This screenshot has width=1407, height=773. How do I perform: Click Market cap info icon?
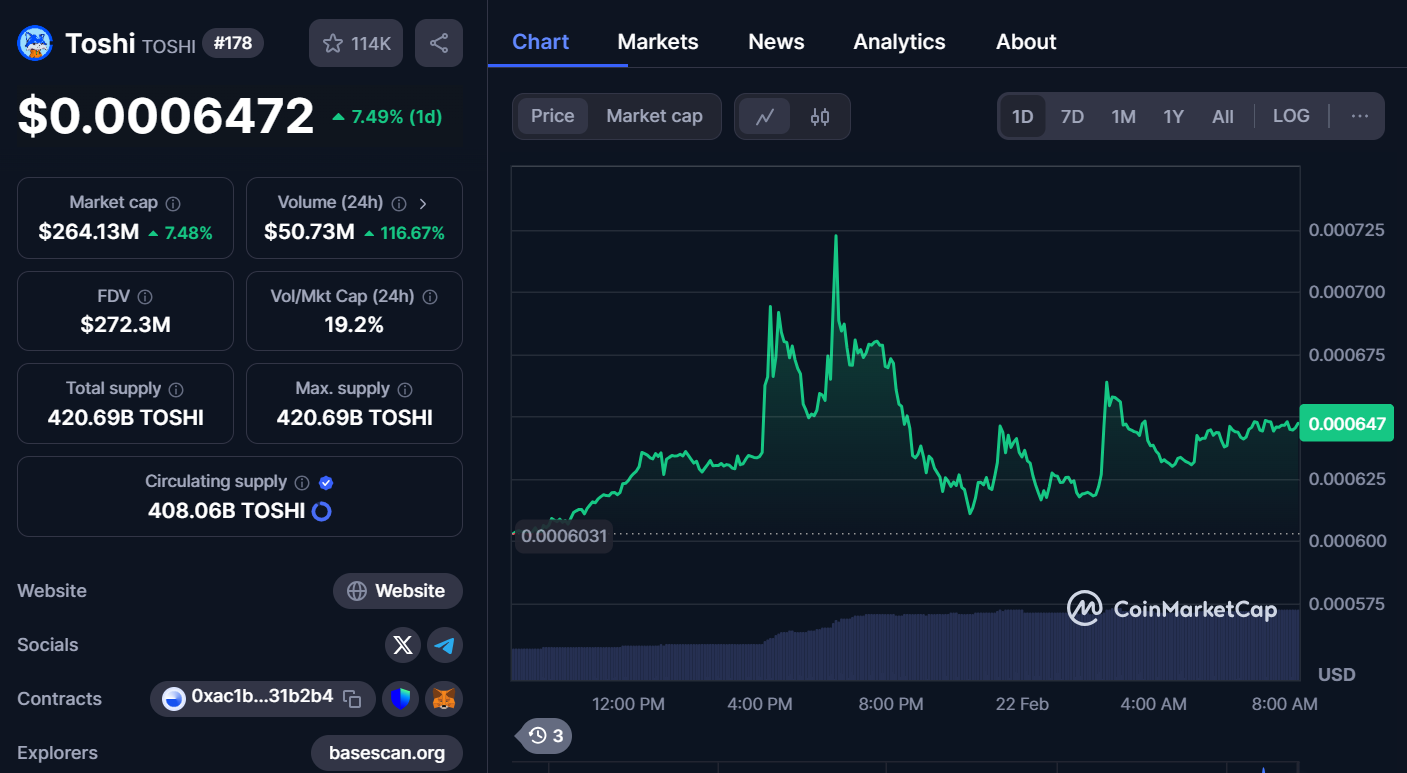[173, 203]
